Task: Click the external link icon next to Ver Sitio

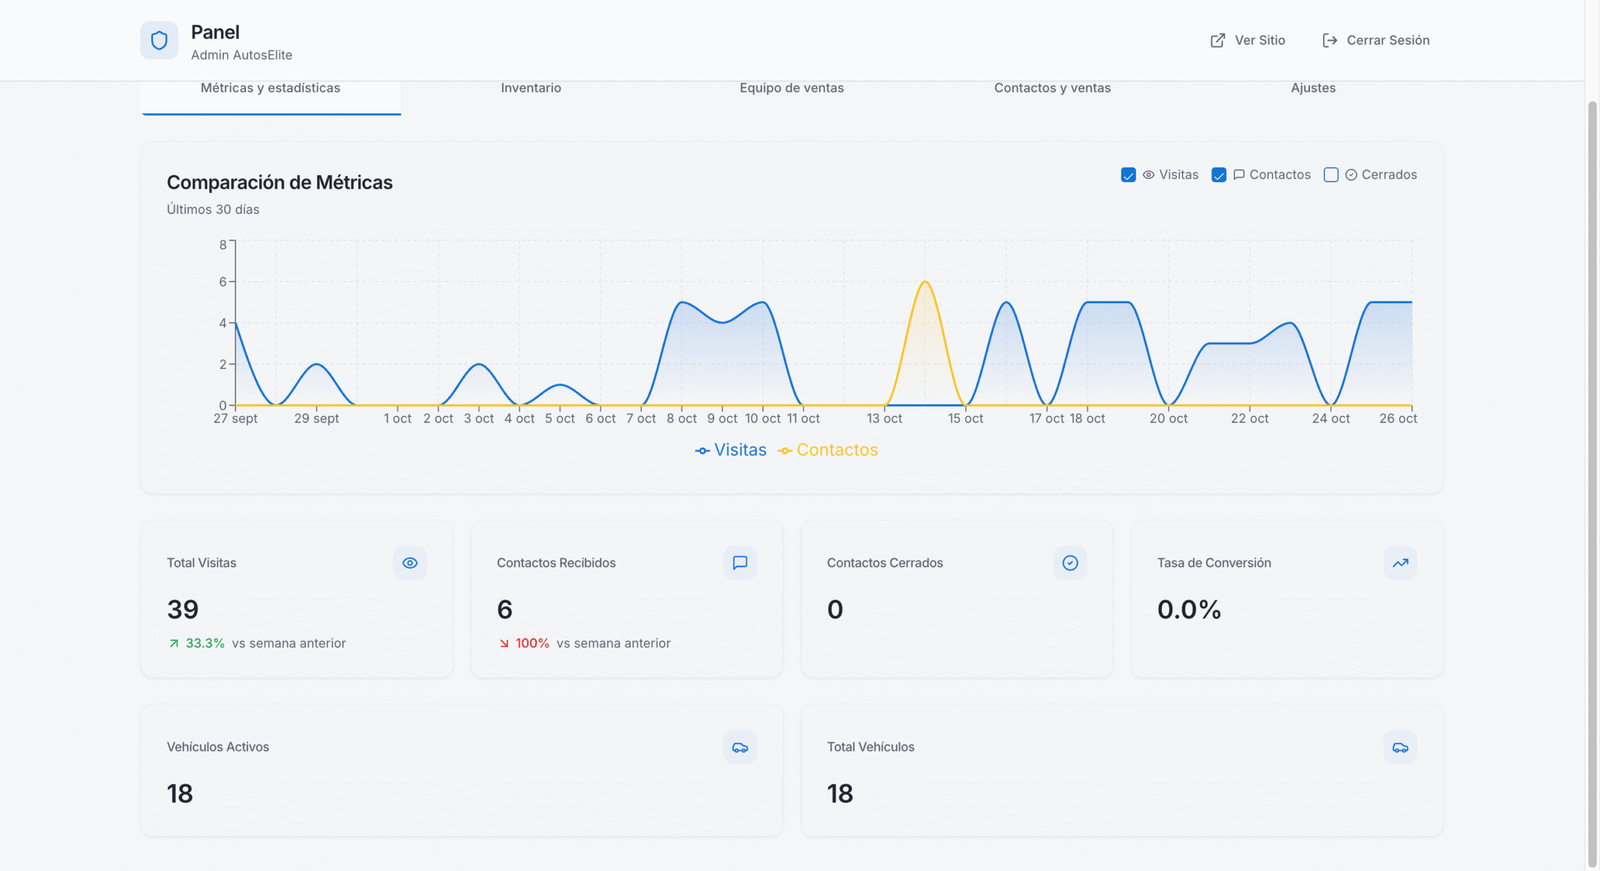Action: click(1217, 41)
